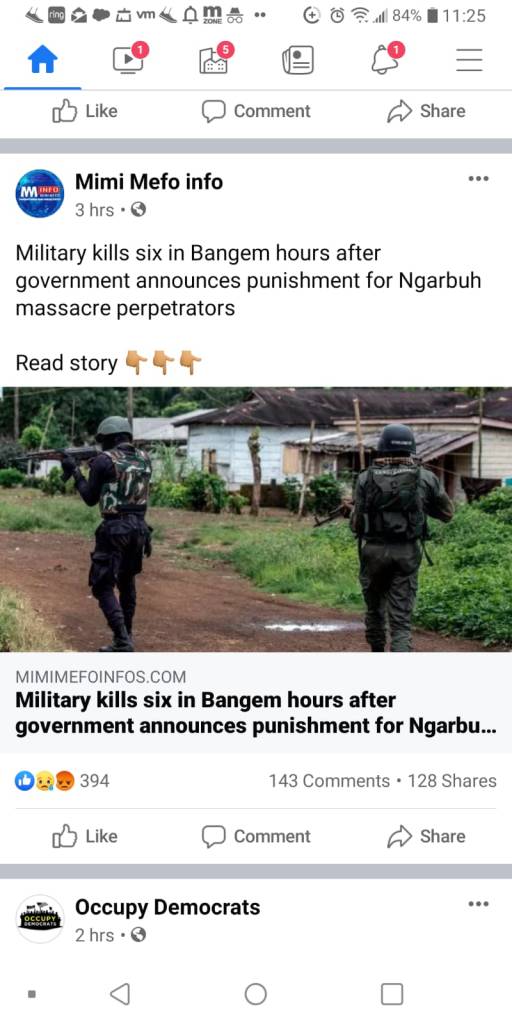Open the Mimi Mefo info page name
Image resolution: width=512 pixels, height=1024 pixels.
tap(149, 182)
